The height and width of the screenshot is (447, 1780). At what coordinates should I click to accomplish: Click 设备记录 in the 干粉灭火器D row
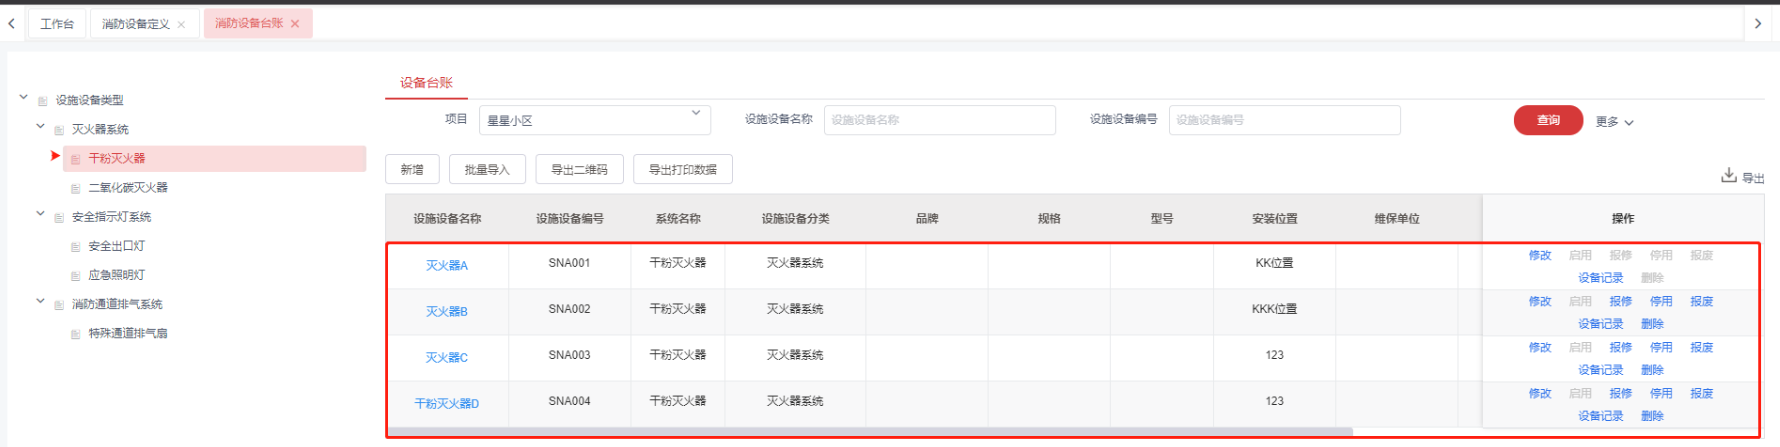pyautogui.click(x=1601, y=416)
